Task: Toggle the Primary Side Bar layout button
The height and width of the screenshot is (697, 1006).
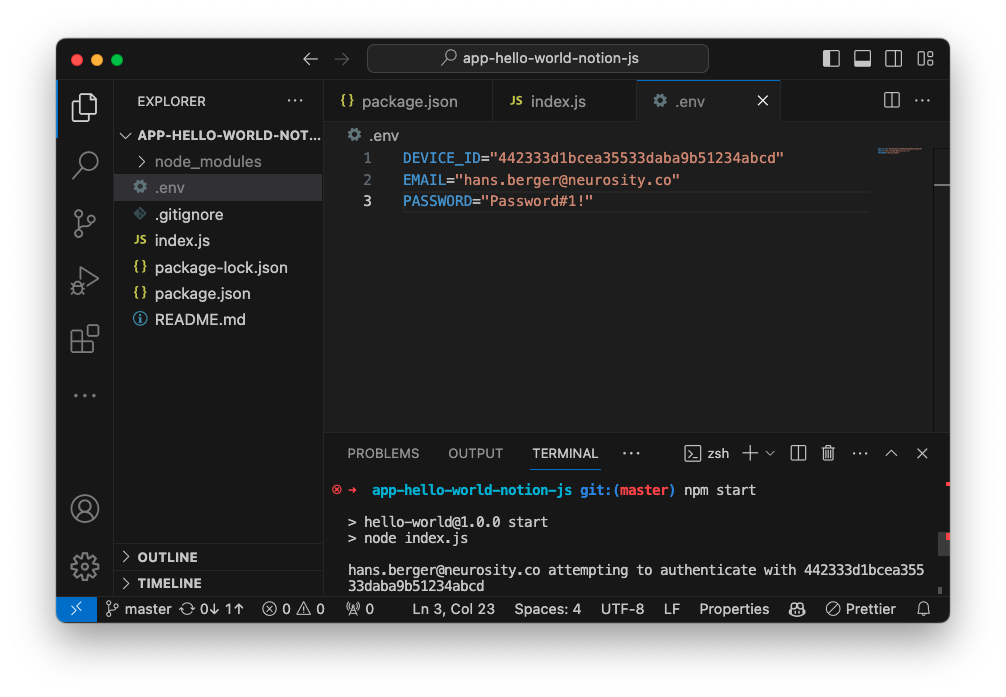Action: (x=831, y=59)
